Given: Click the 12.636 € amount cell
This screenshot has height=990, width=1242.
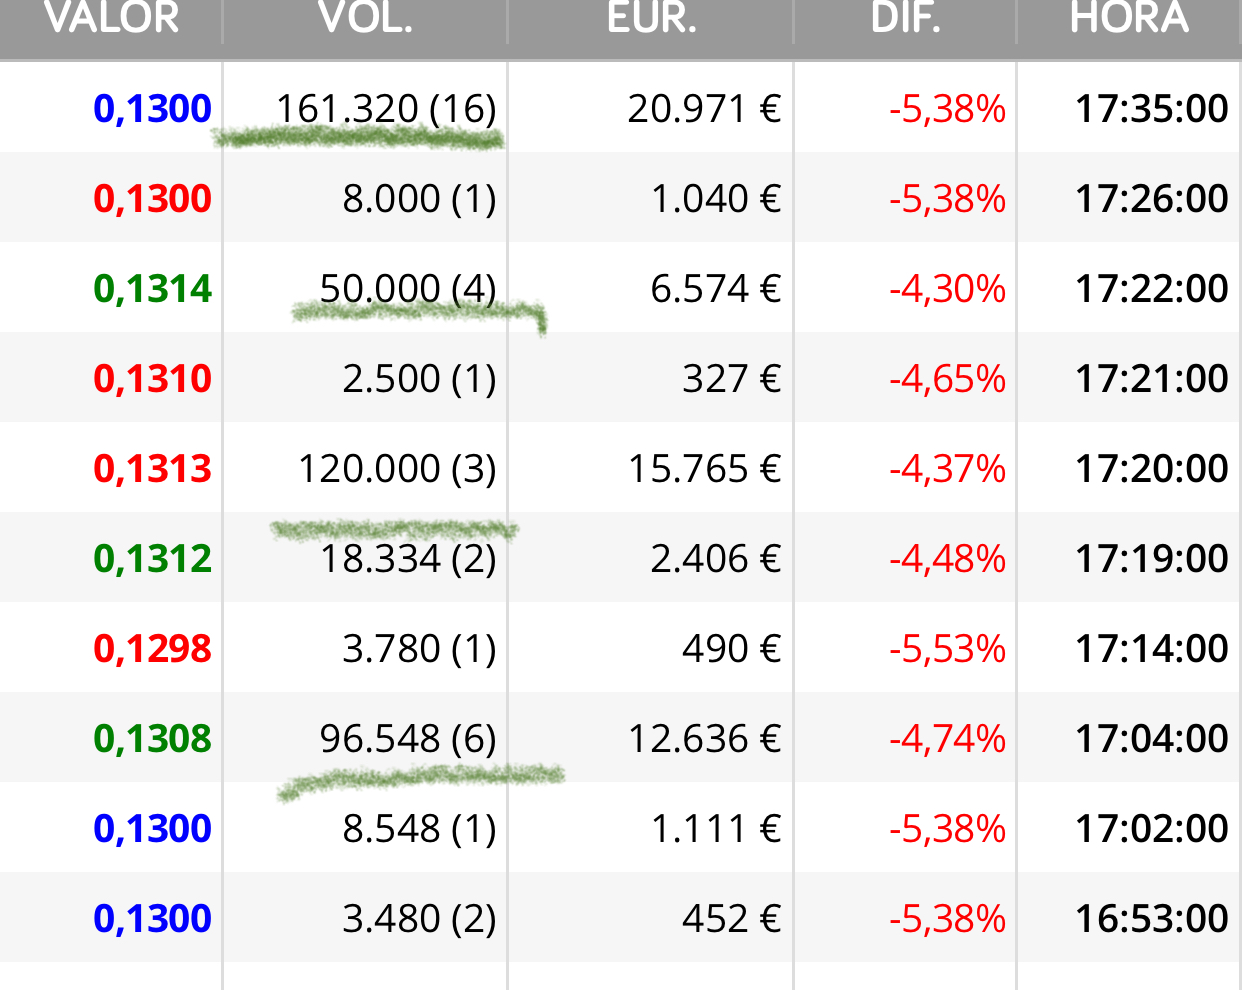Looking at the screenshot, I should coord(705,739).
